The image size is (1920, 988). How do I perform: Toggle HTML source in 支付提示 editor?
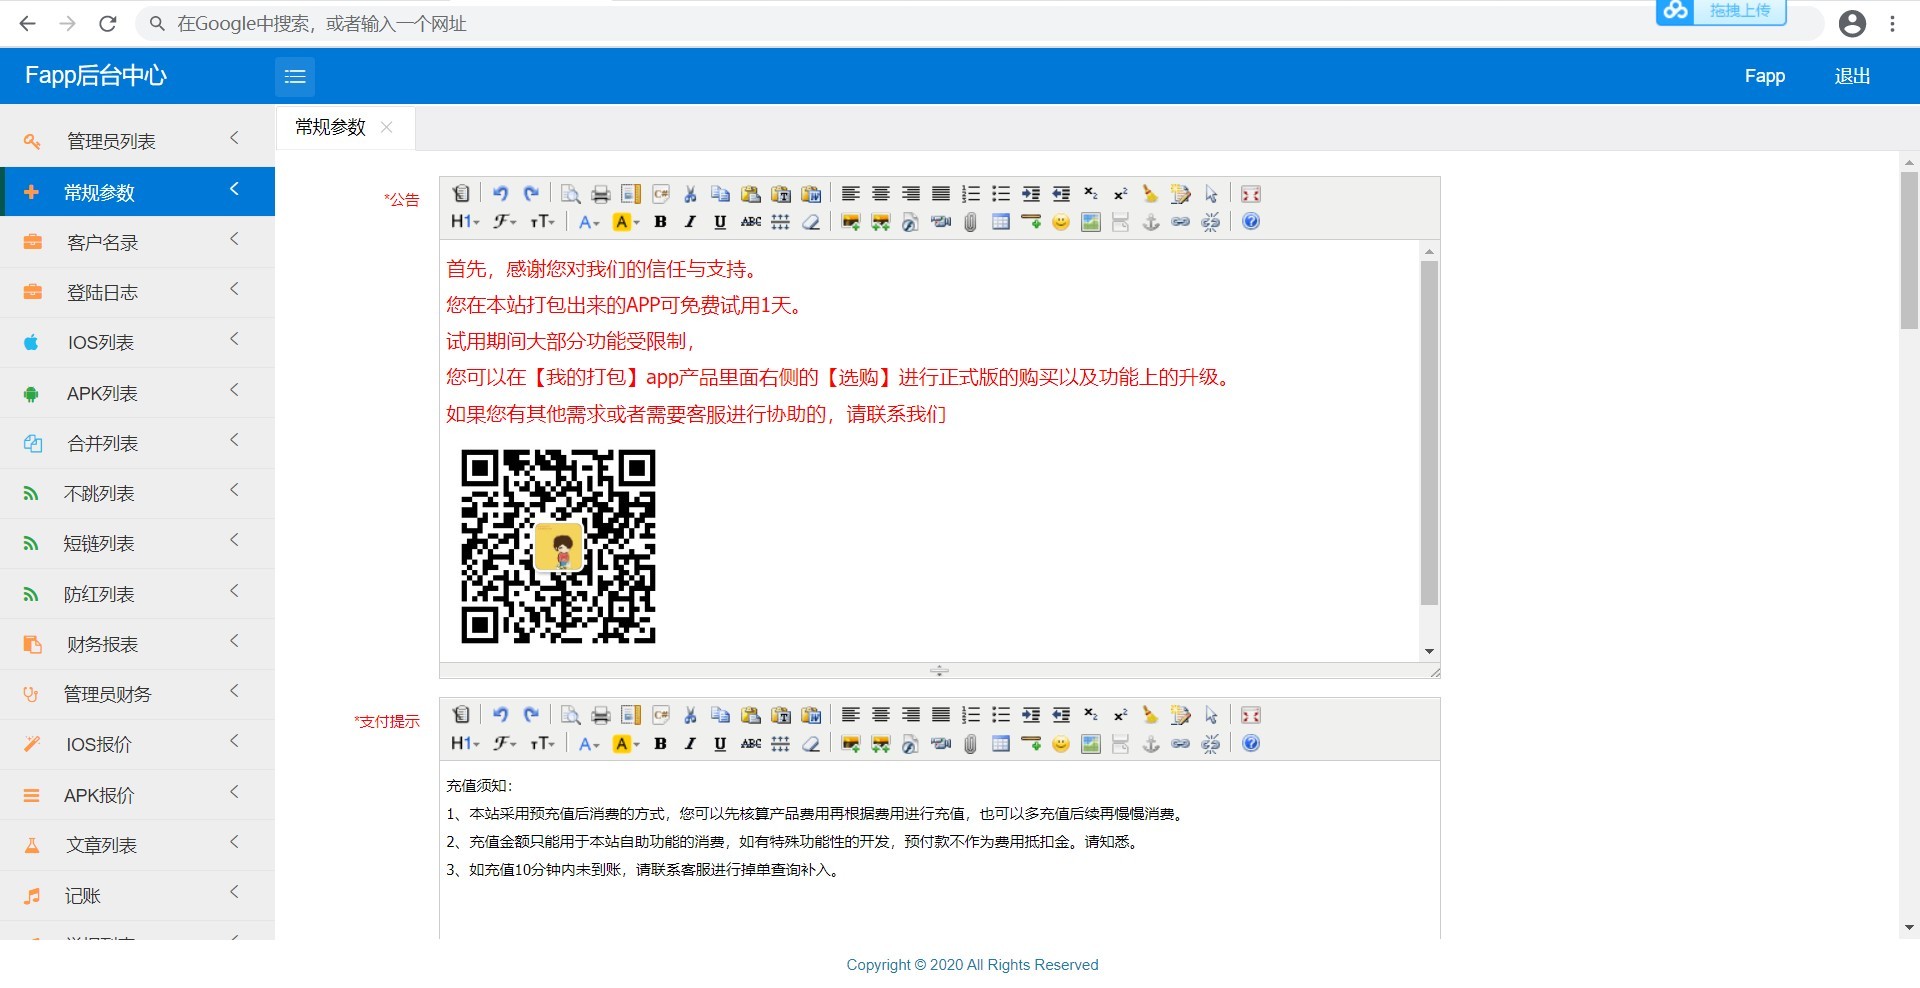click(461, 715)
